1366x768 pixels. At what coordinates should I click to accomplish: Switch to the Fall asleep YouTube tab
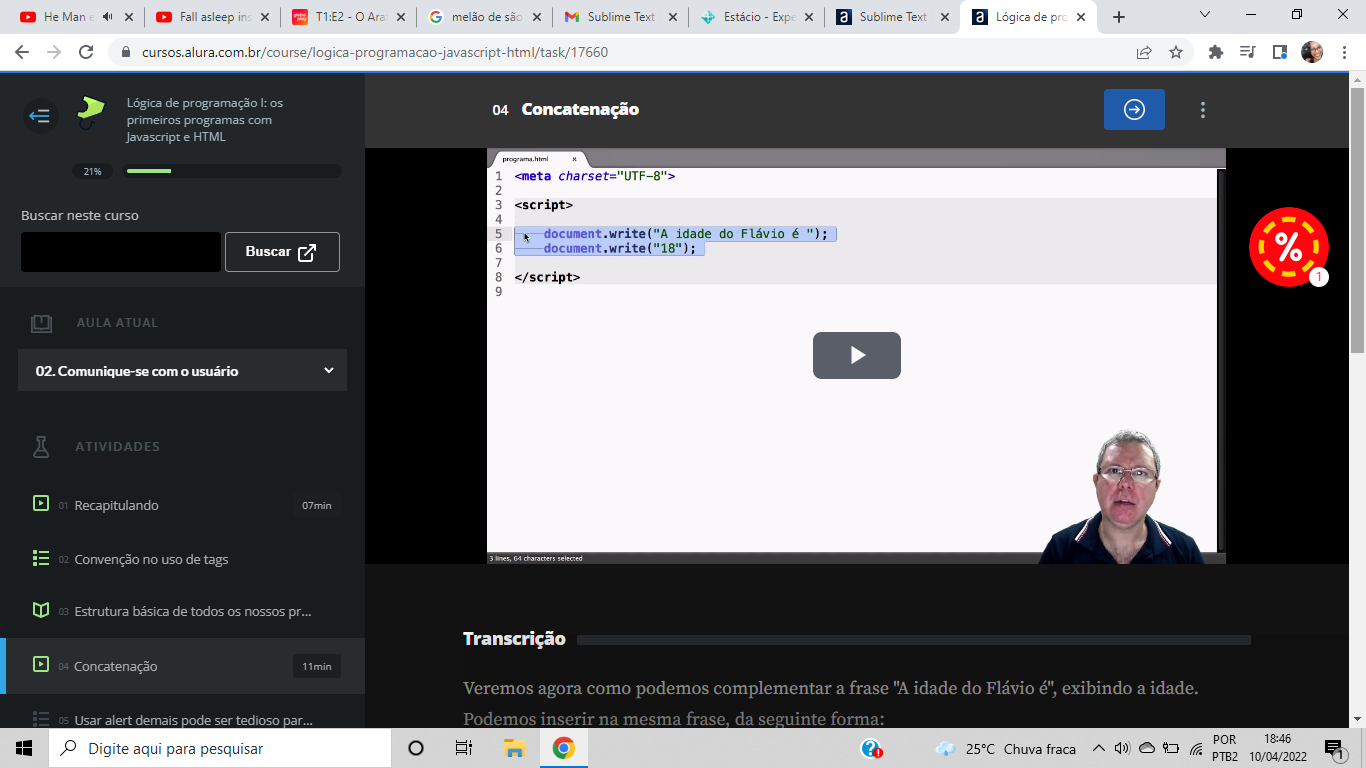(213, 17)
